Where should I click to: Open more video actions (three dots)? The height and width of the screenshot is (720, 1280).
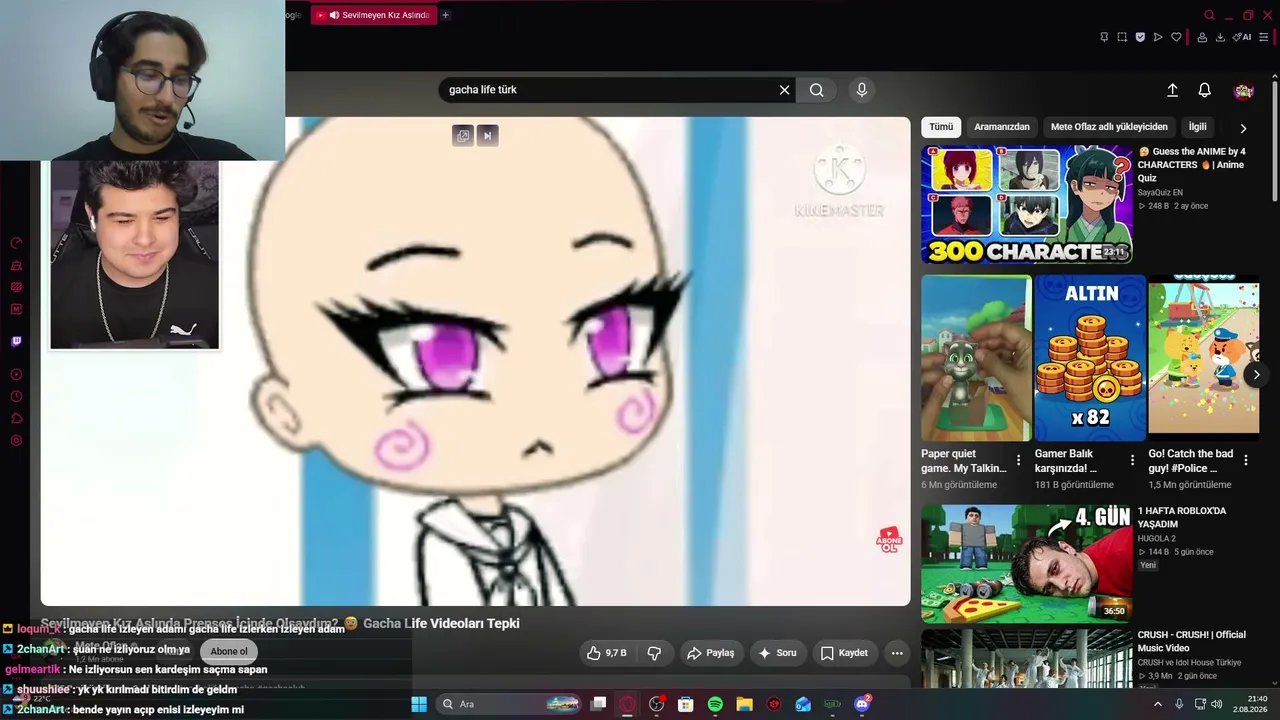pyautogui.click(x=897, y=653)
